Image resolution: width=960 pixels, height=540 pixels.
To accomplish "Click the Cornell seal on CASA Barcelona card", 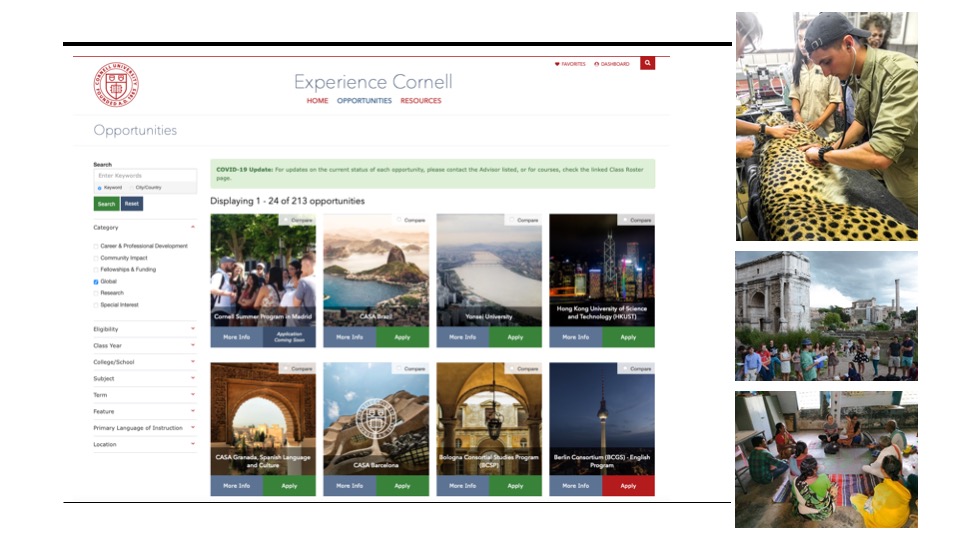I will pos(376,415).
